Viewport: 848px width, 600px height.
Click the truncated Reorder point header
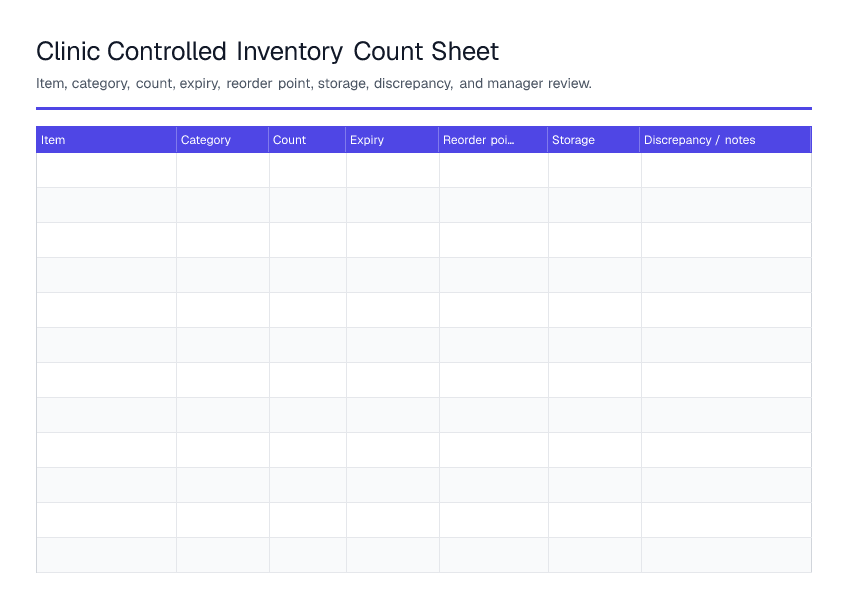click(x=493, y=140)
